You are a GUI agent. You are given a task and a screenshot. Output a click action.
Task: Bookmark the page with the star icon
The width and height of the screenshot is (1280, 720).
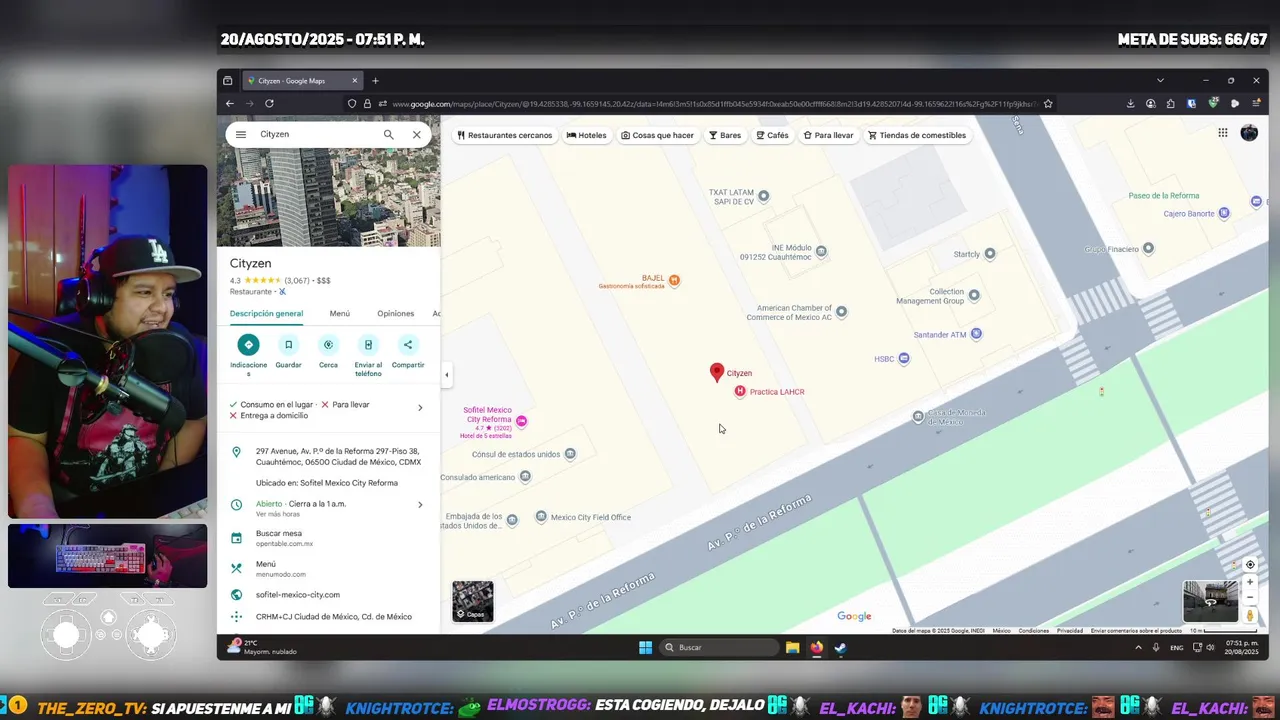point(1048,103)
